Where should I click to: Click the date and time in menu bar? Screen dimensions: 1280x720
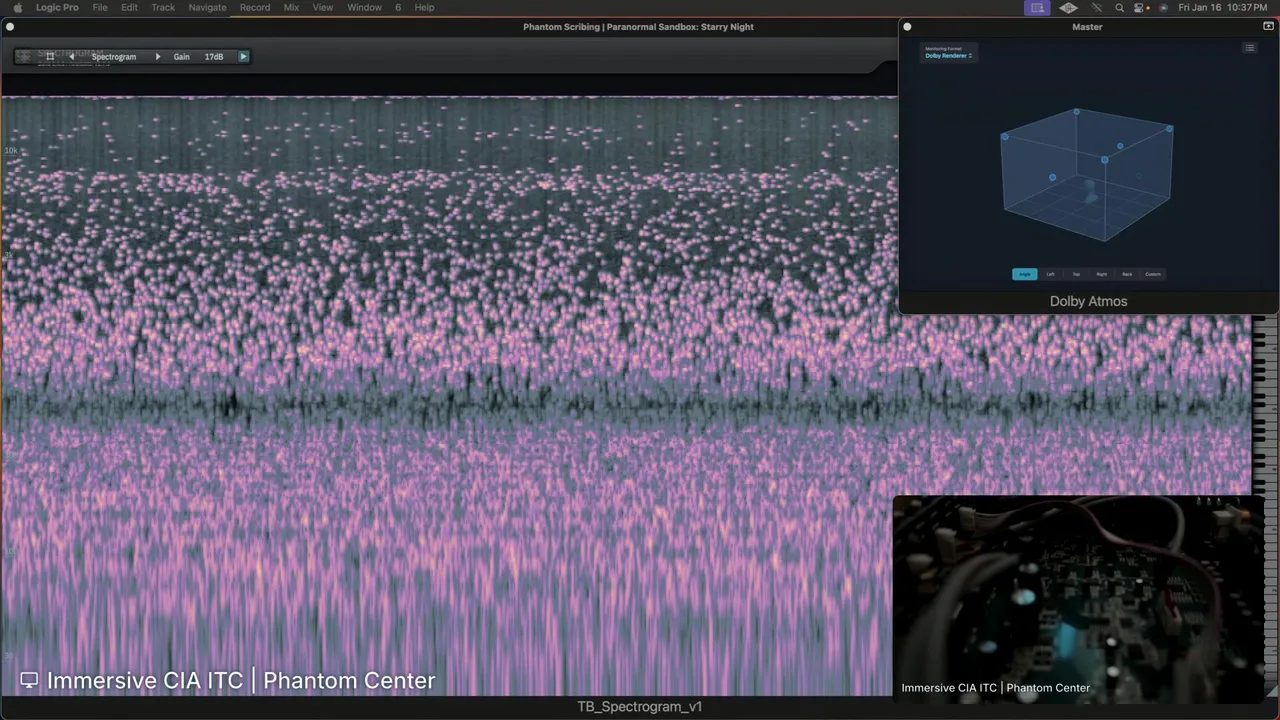tap(1223, 7)
